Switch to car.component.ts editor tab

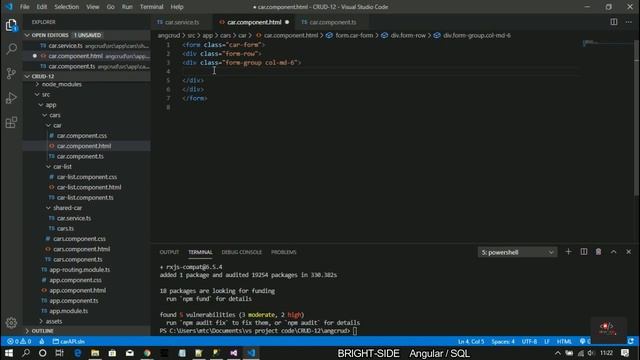click(x=333, y=22)
